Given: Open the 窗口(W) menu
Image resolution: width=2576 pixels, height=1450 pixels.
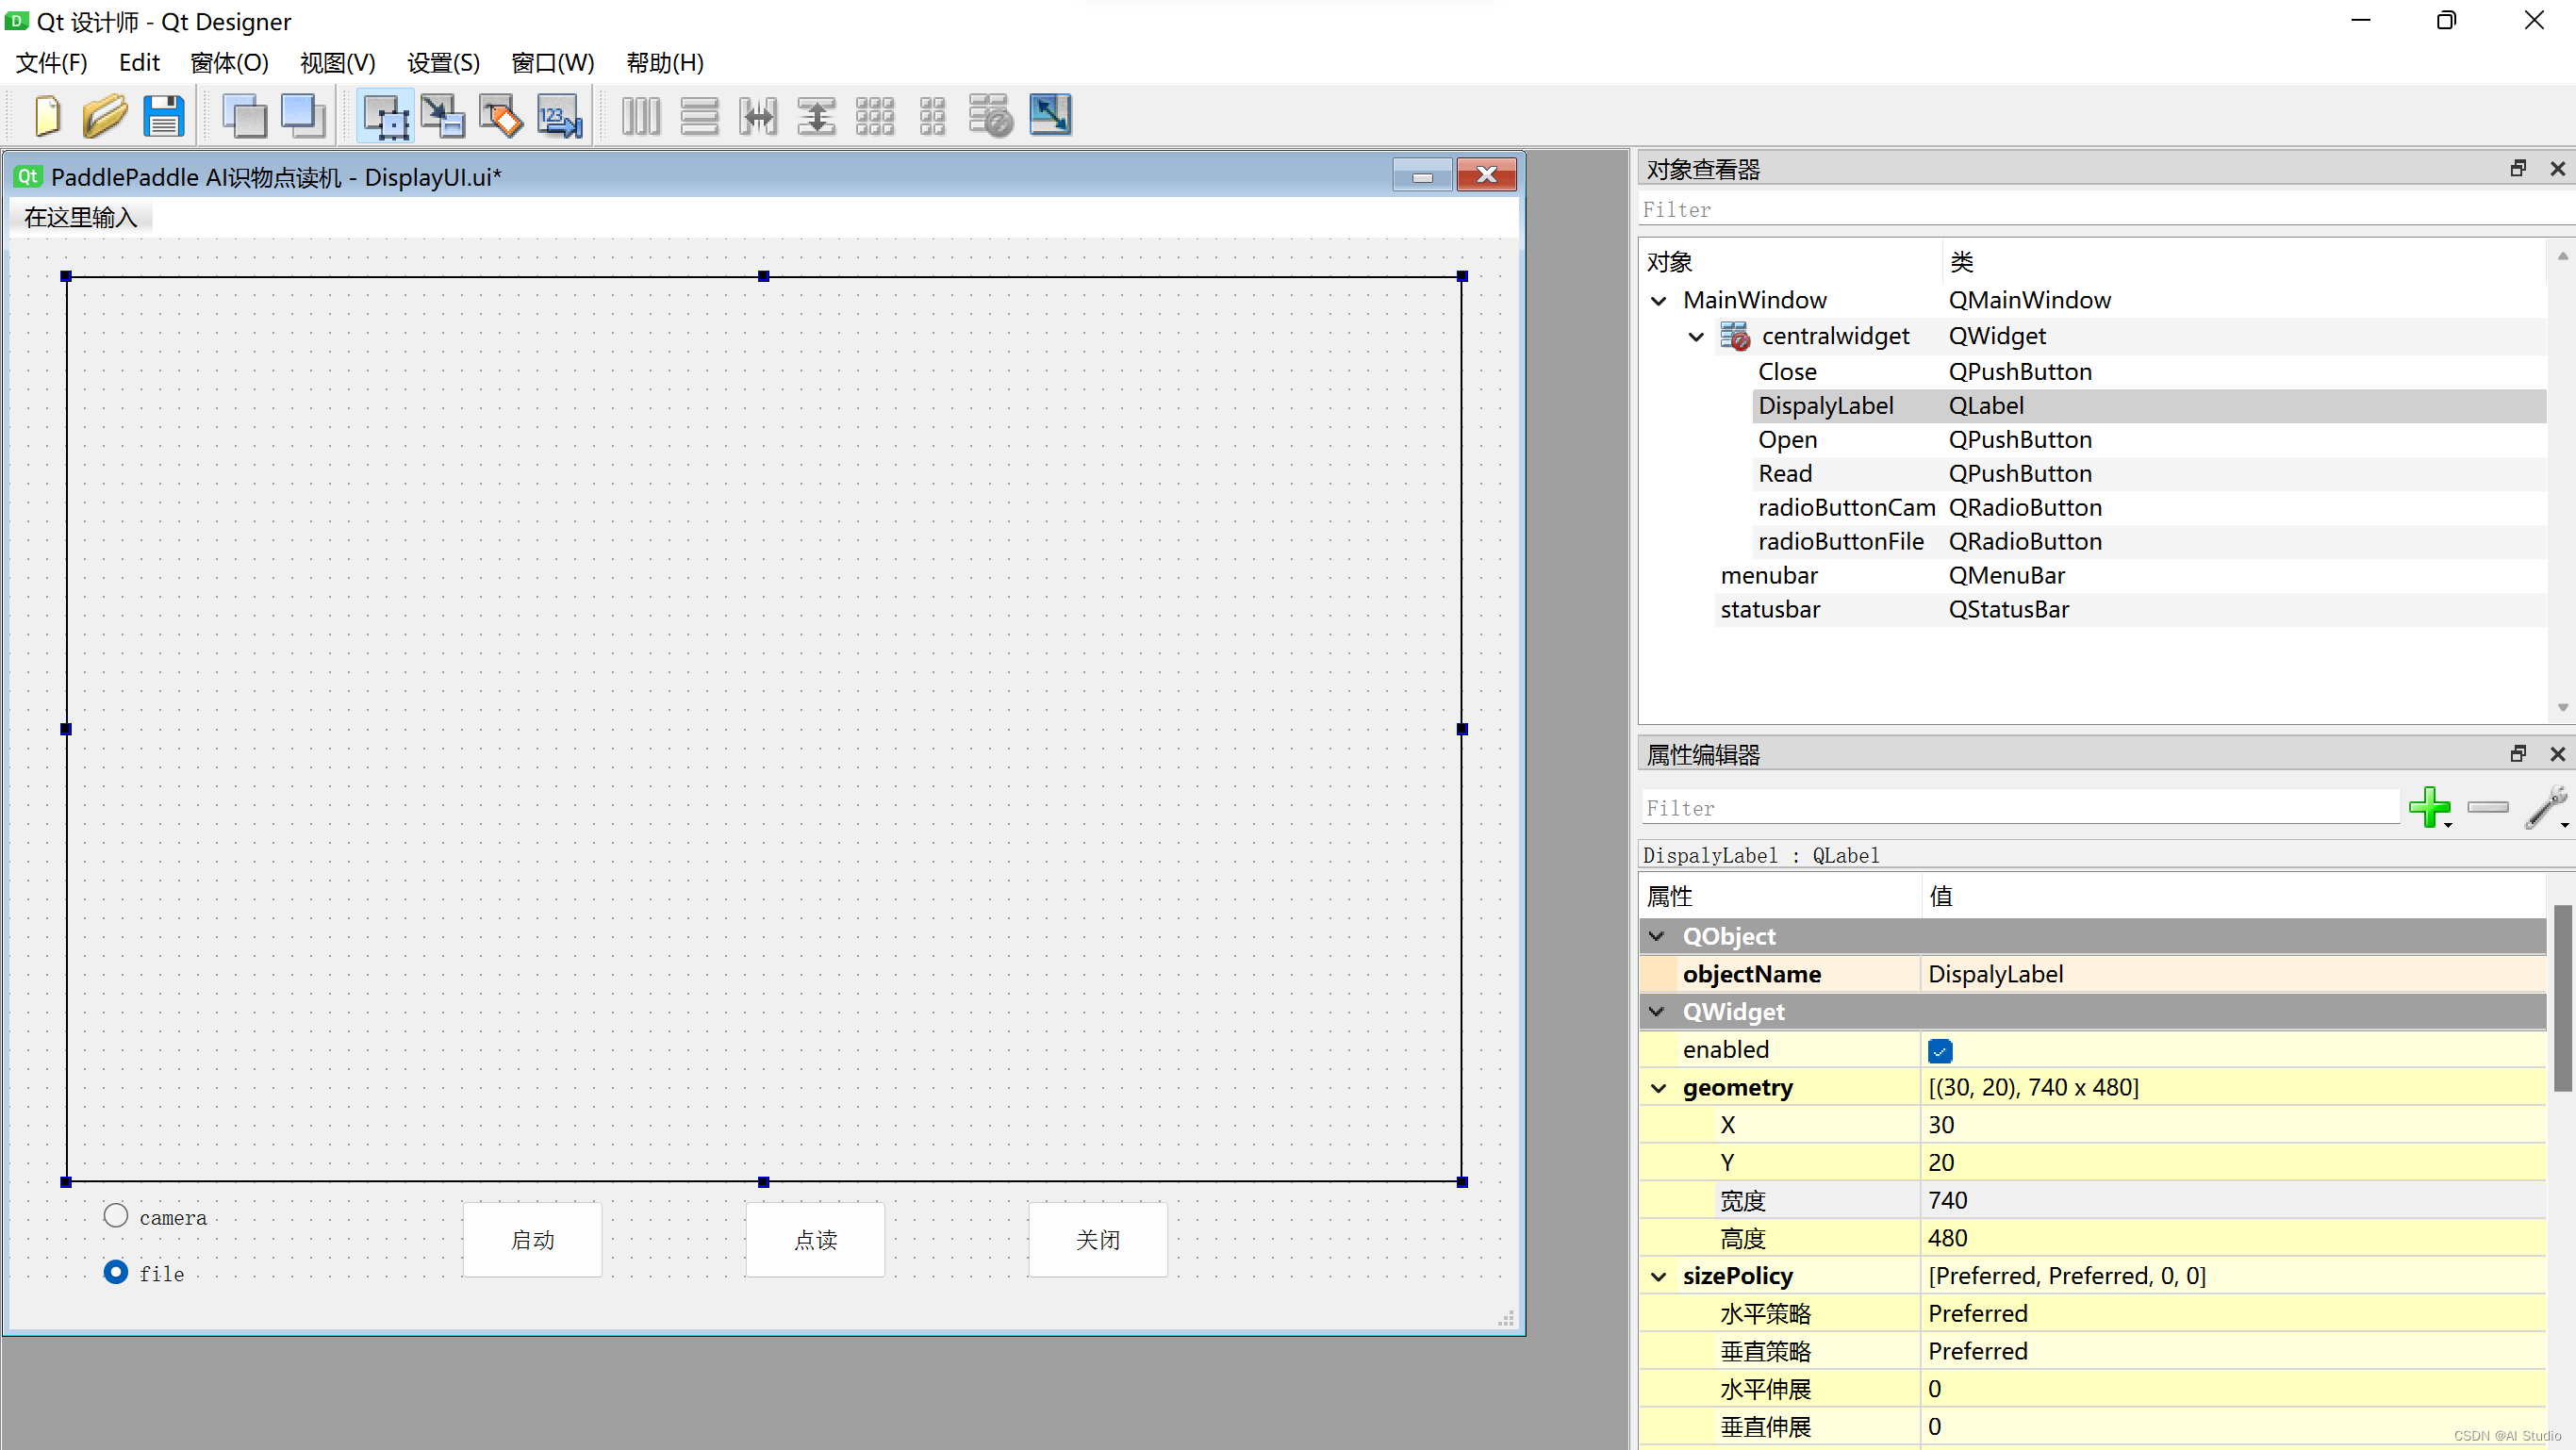Looking at the screenshot, I should (x=552, y=63).
